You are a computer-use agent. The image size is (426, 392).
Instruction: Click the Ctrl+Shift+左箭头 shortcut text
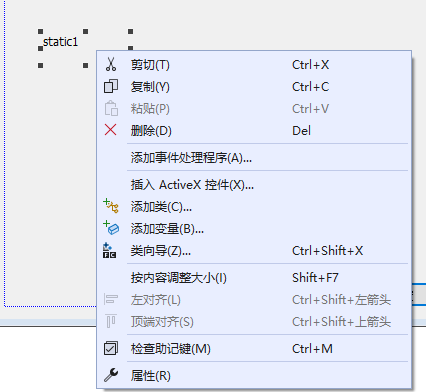(x=341, y=300)
